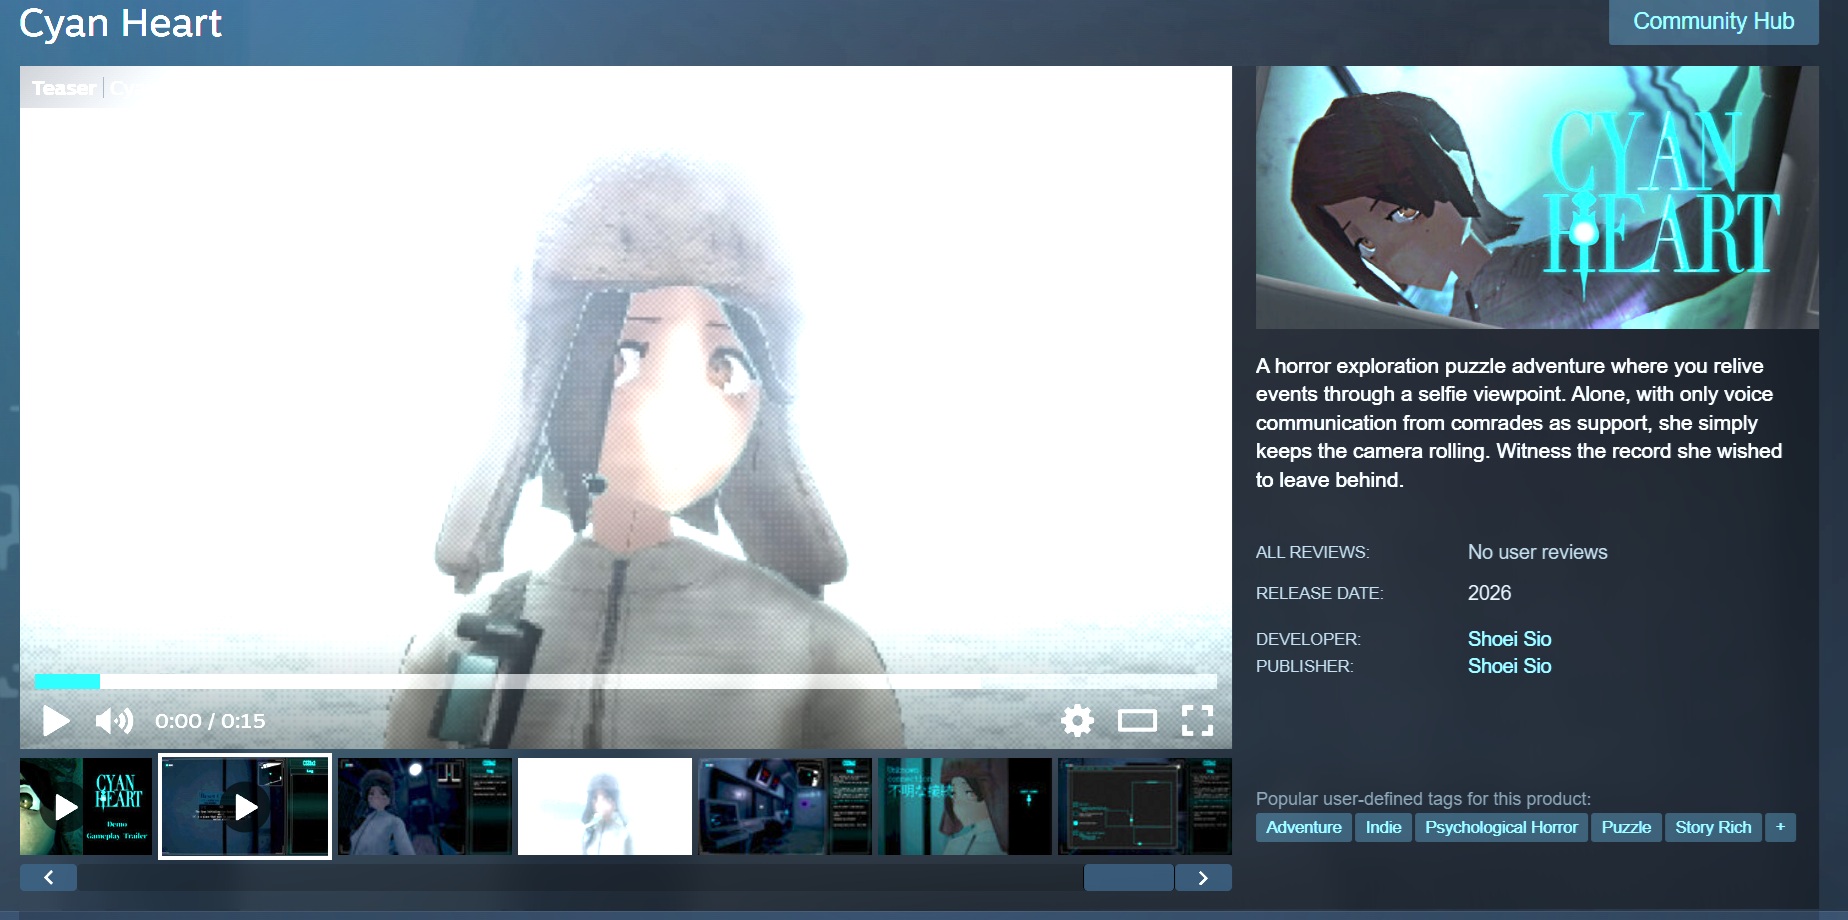Click the Teaser label on the video
Viewport: 1848px width, 920px height.
coord(64,88)
